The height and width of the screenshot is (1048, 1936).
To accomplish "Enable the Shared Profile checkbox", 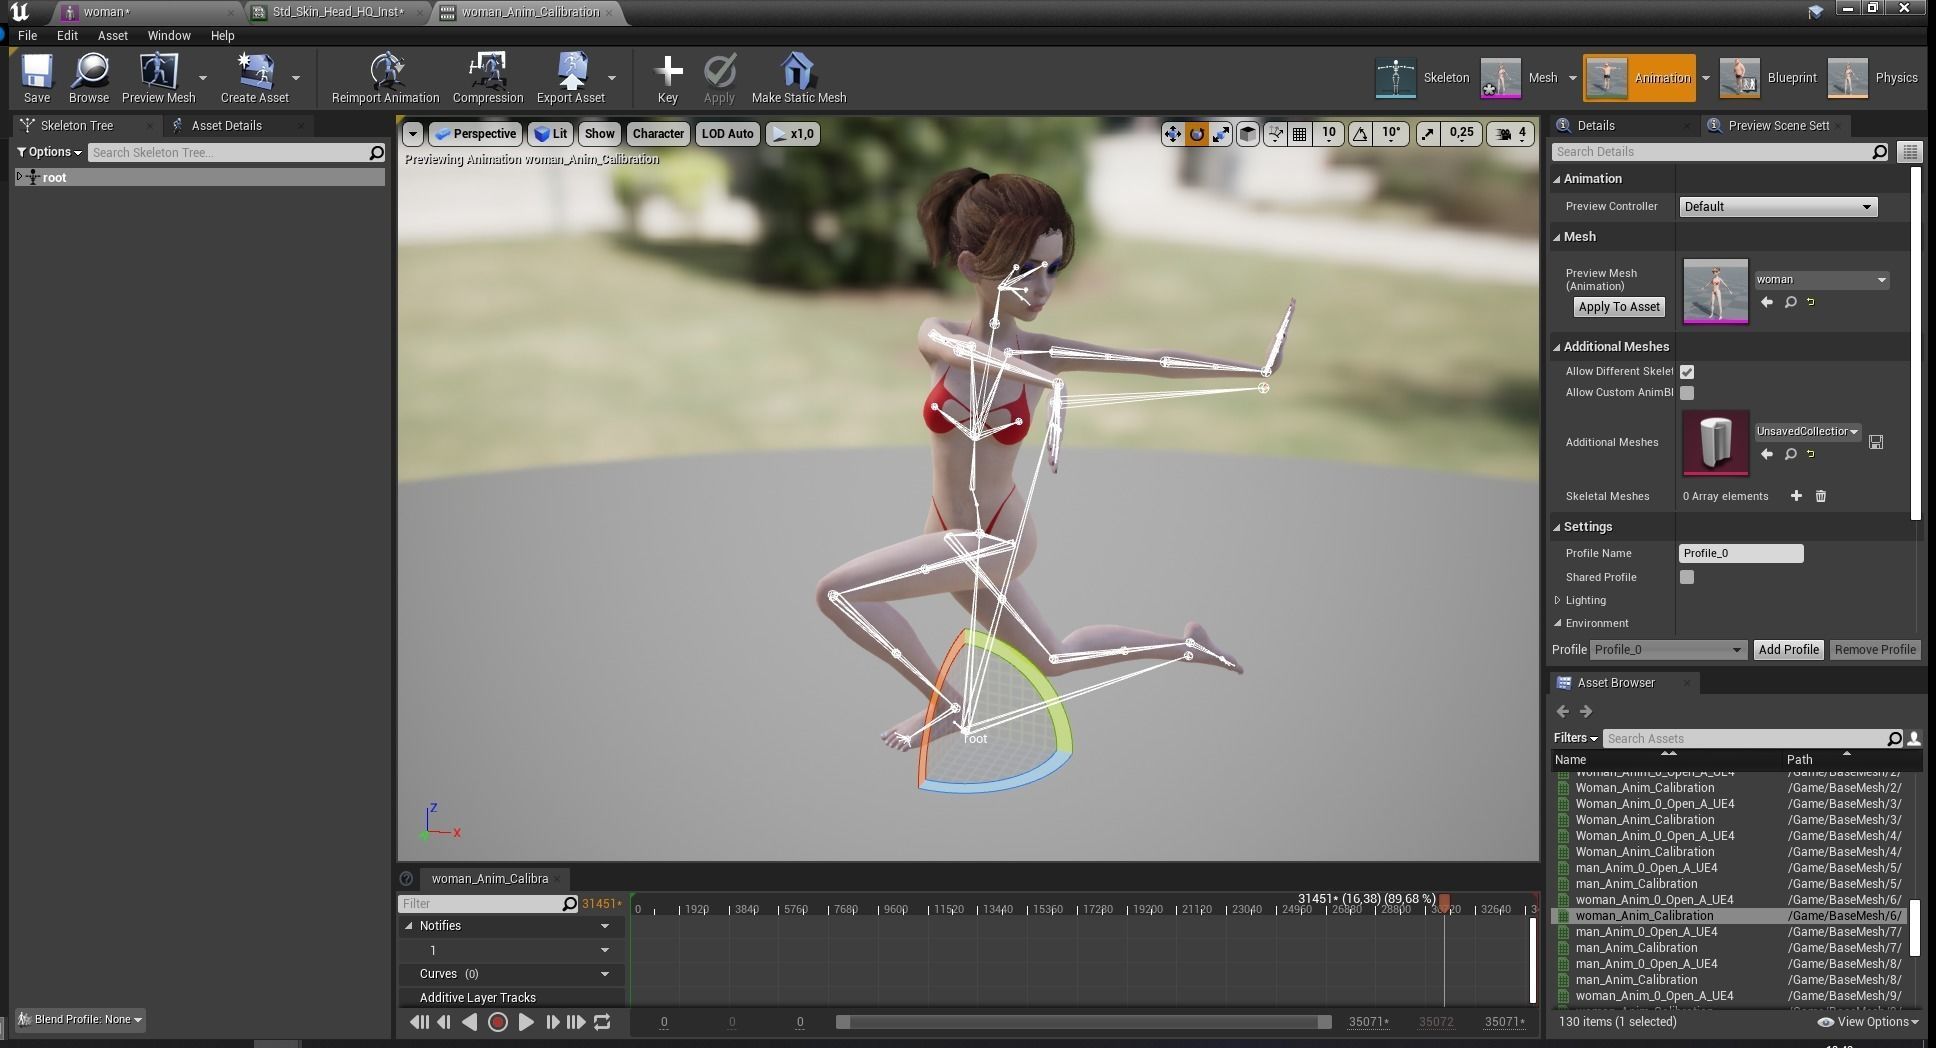I will (x=1687, y=577).
